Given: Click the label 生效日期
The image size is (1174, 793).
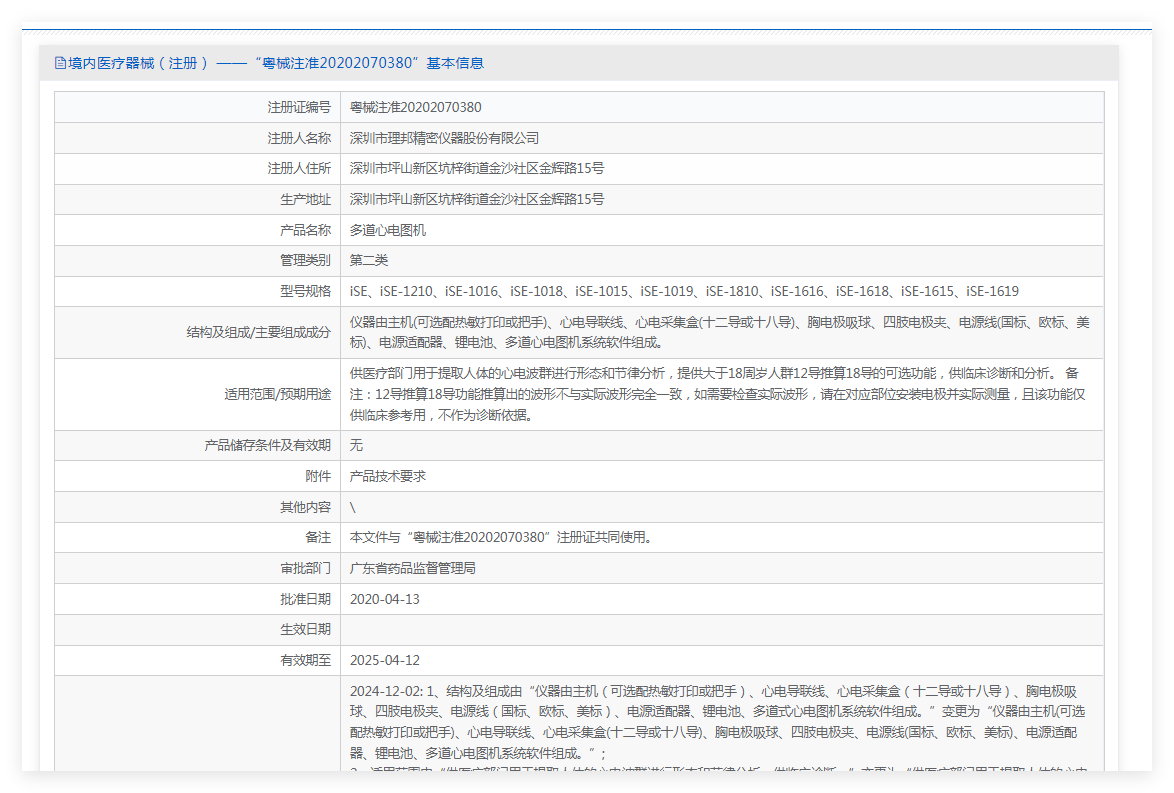Looking at the screenshot, I should (x=305, y=630).
